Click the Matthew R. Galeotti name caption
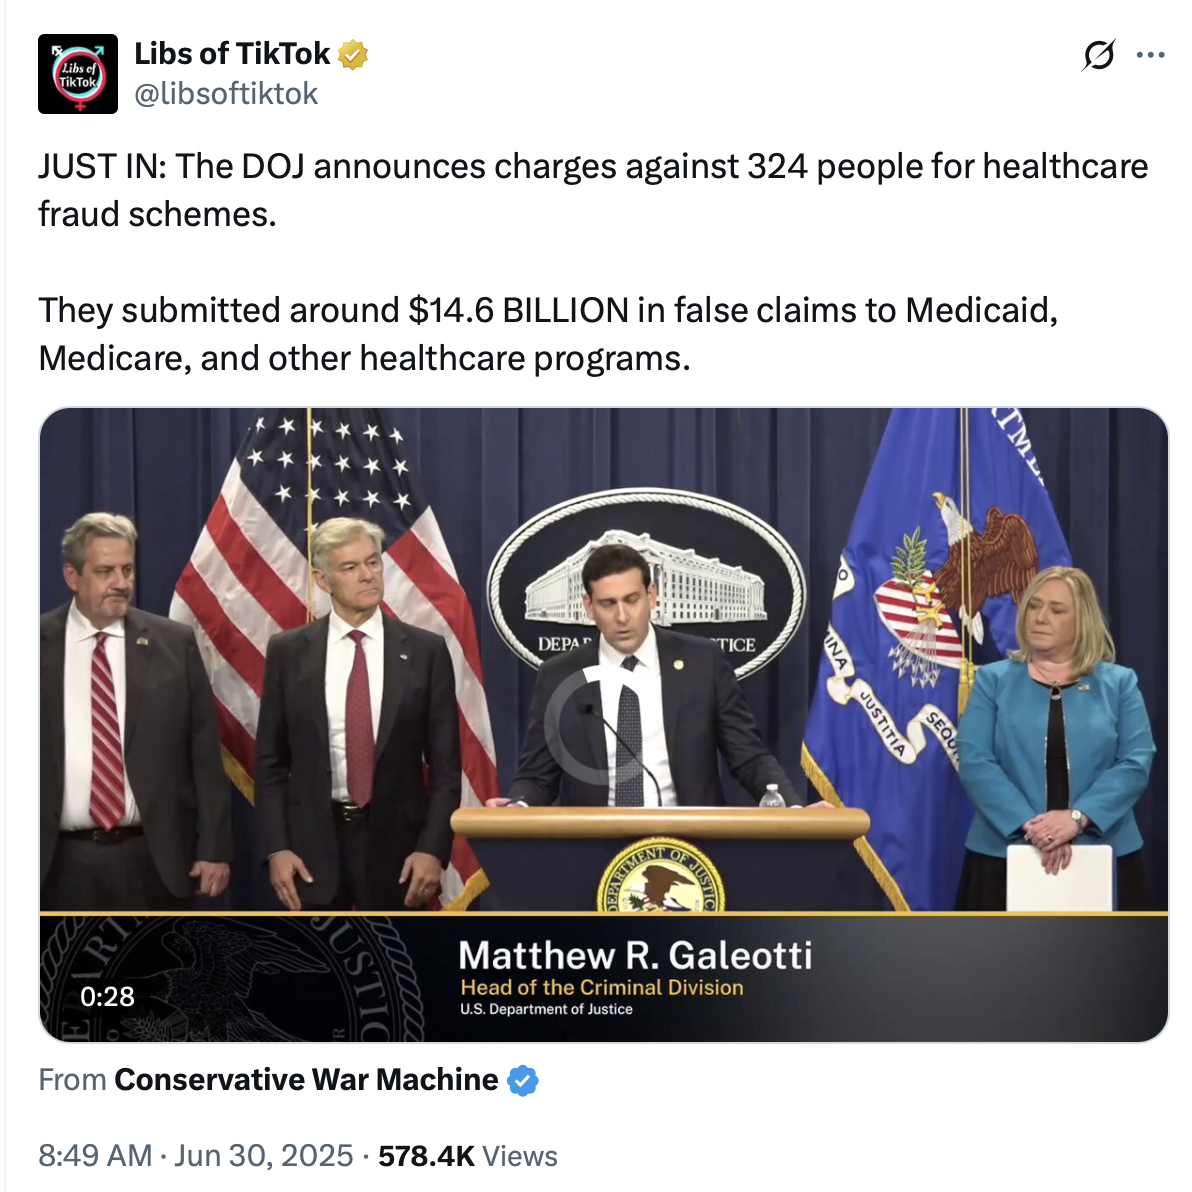1192x1192 pixels. [x=634, y=956]
